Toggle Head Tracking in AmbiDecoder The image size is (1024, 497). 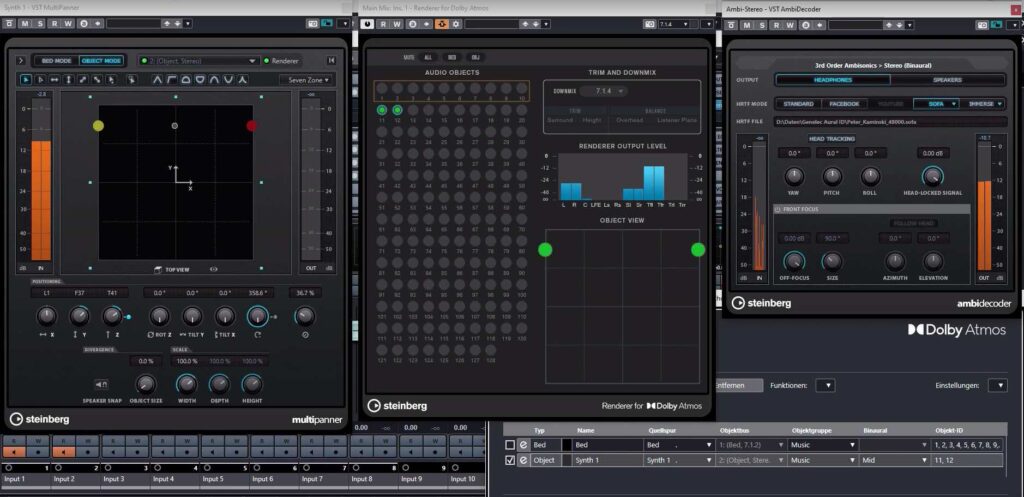tap(831, 138)
